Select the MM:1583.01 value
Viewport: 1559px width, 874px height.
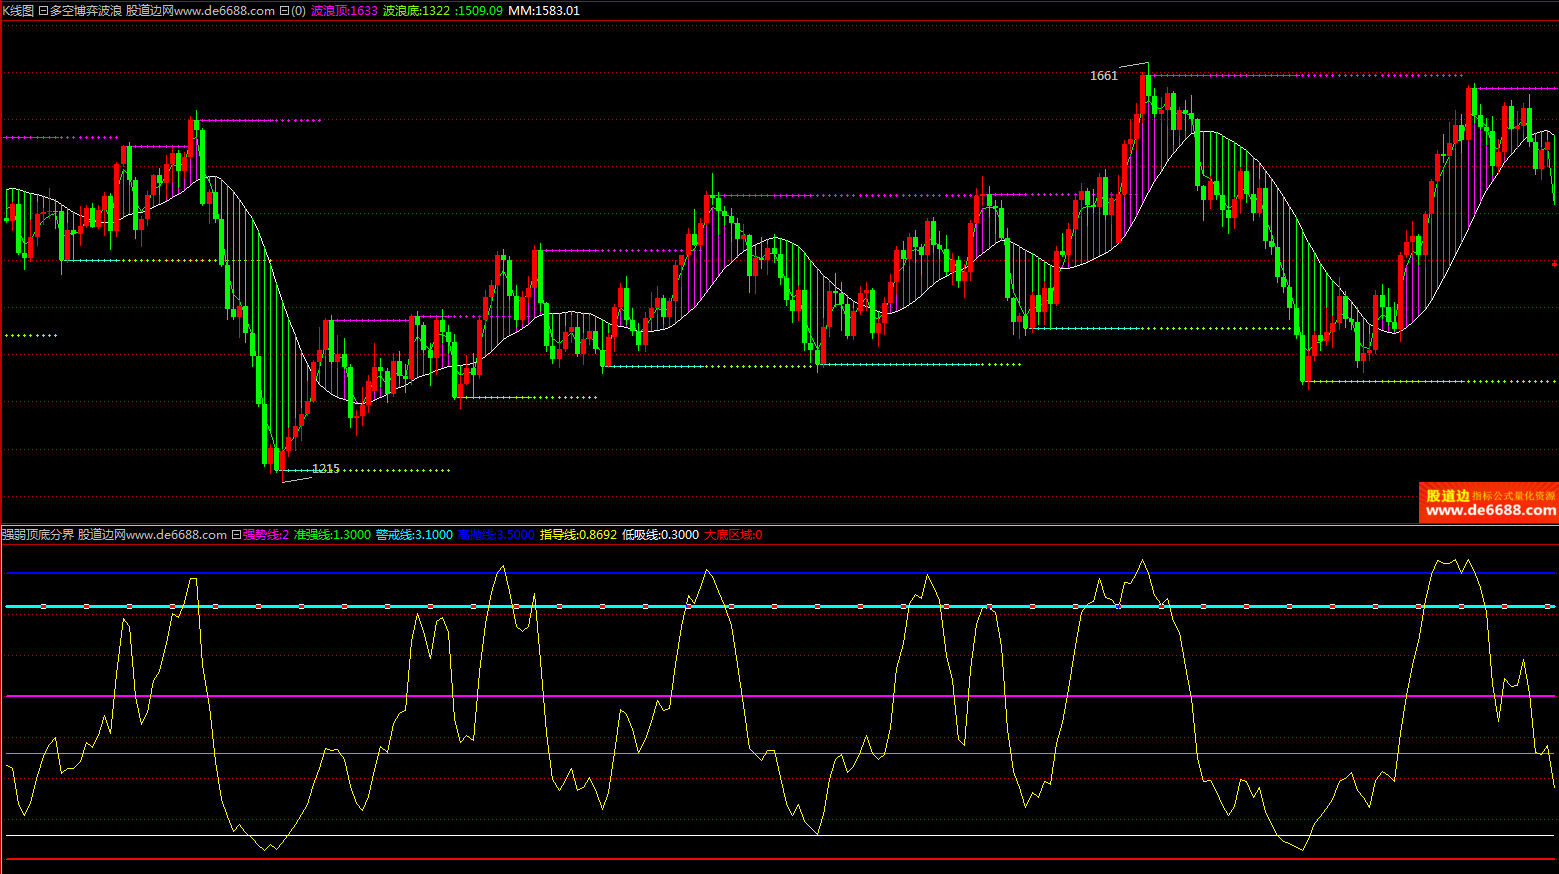(544, 11)
